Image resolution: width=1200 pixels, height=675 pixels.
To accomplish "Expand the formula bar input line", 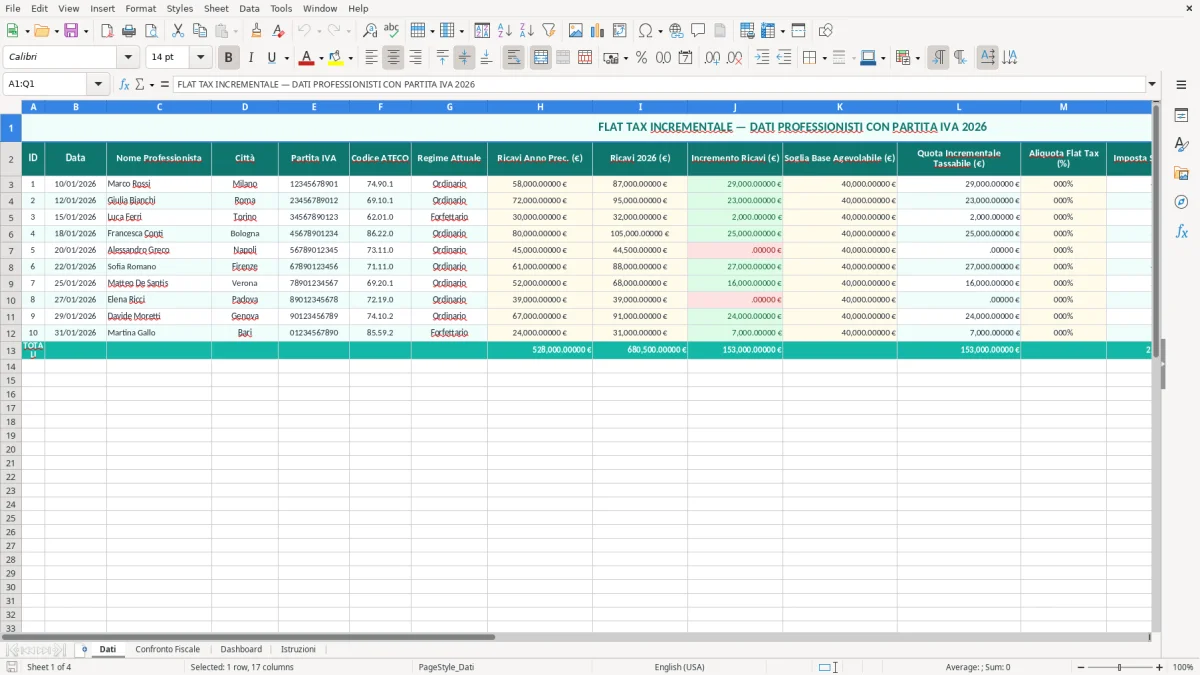I will click(1152, 84).
